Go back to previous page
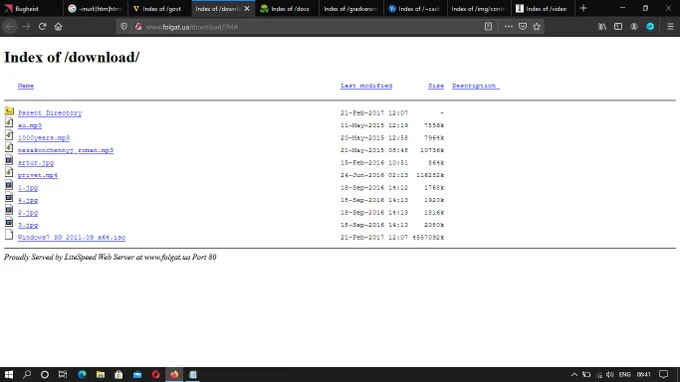This screenshot has height=382, width=680. [10, 26]
